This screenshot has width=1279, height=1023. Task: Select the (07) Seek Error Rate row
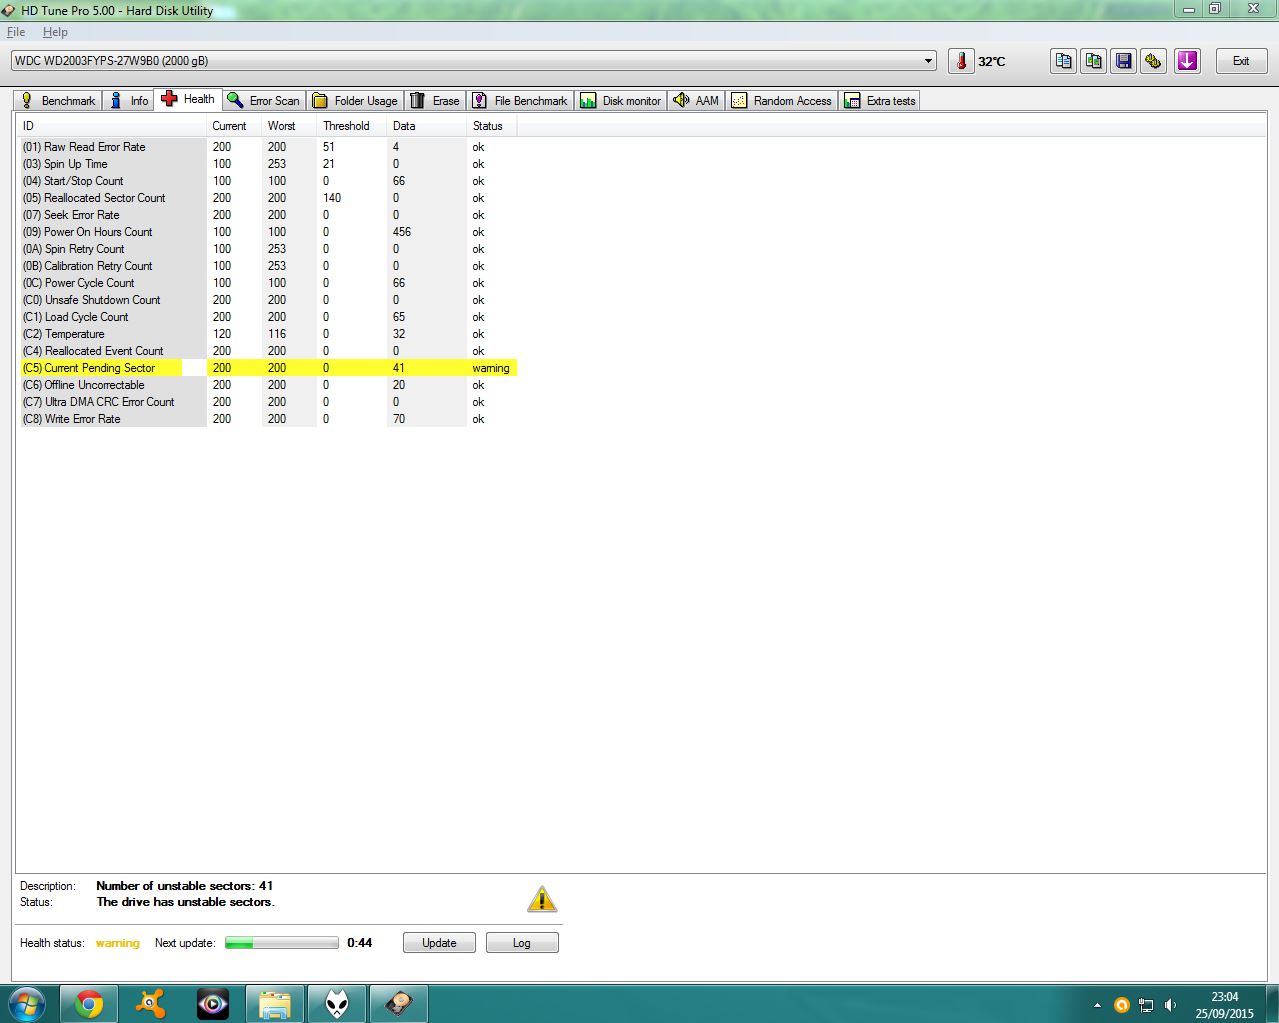tap(267, 215)
